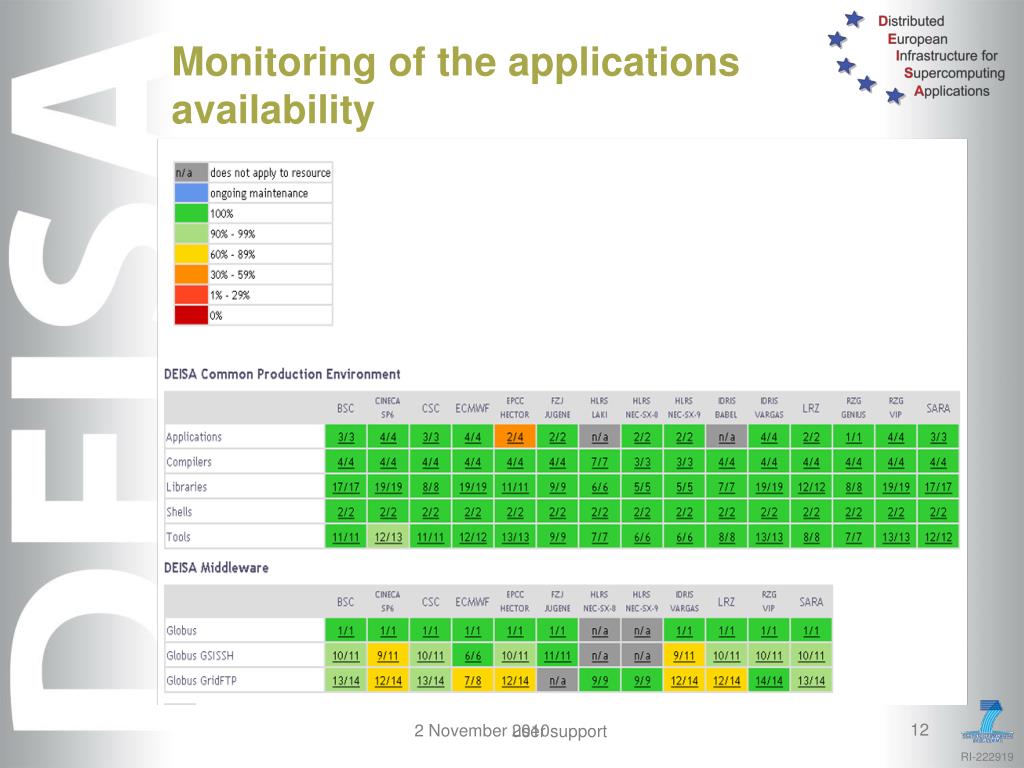The image size is (1024, 768).
Task: Click the gray n/a legend swatch
Action: pyautogui.click(x=191, y=173)
